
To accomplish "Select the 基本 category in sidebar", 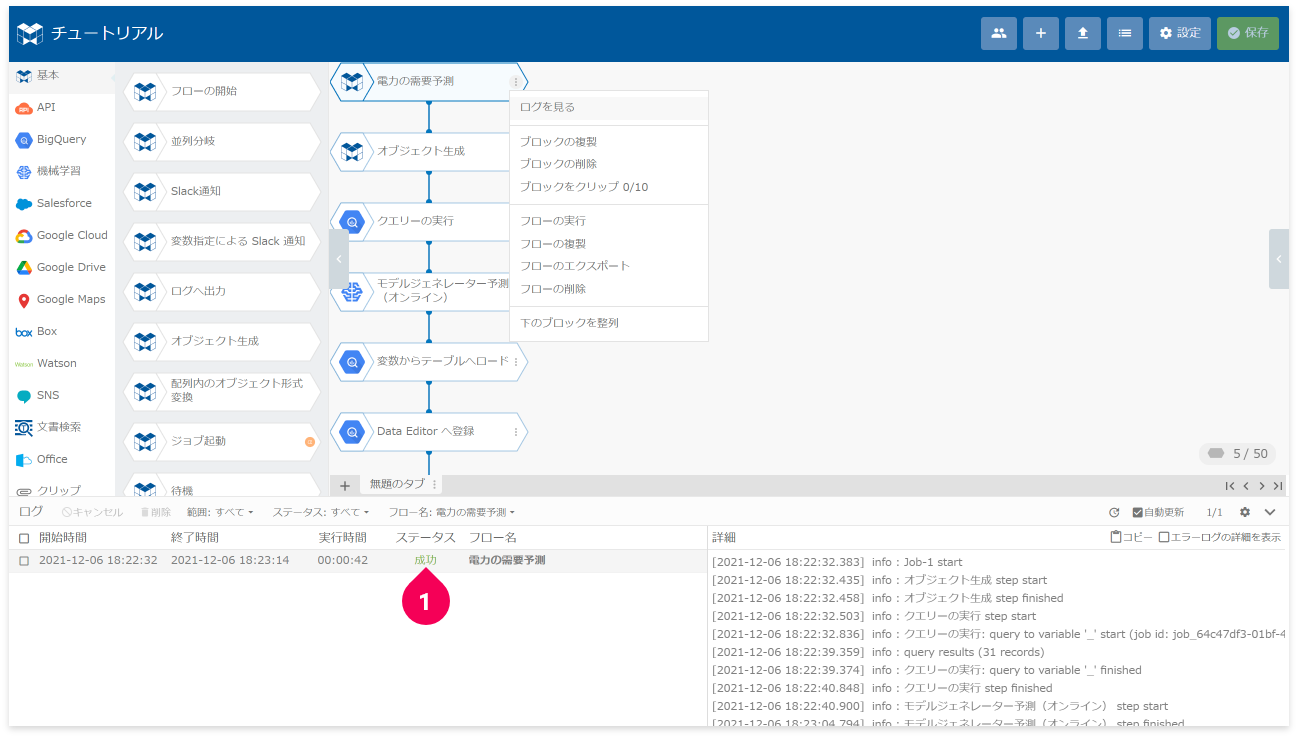I will (x=62, y=75).
